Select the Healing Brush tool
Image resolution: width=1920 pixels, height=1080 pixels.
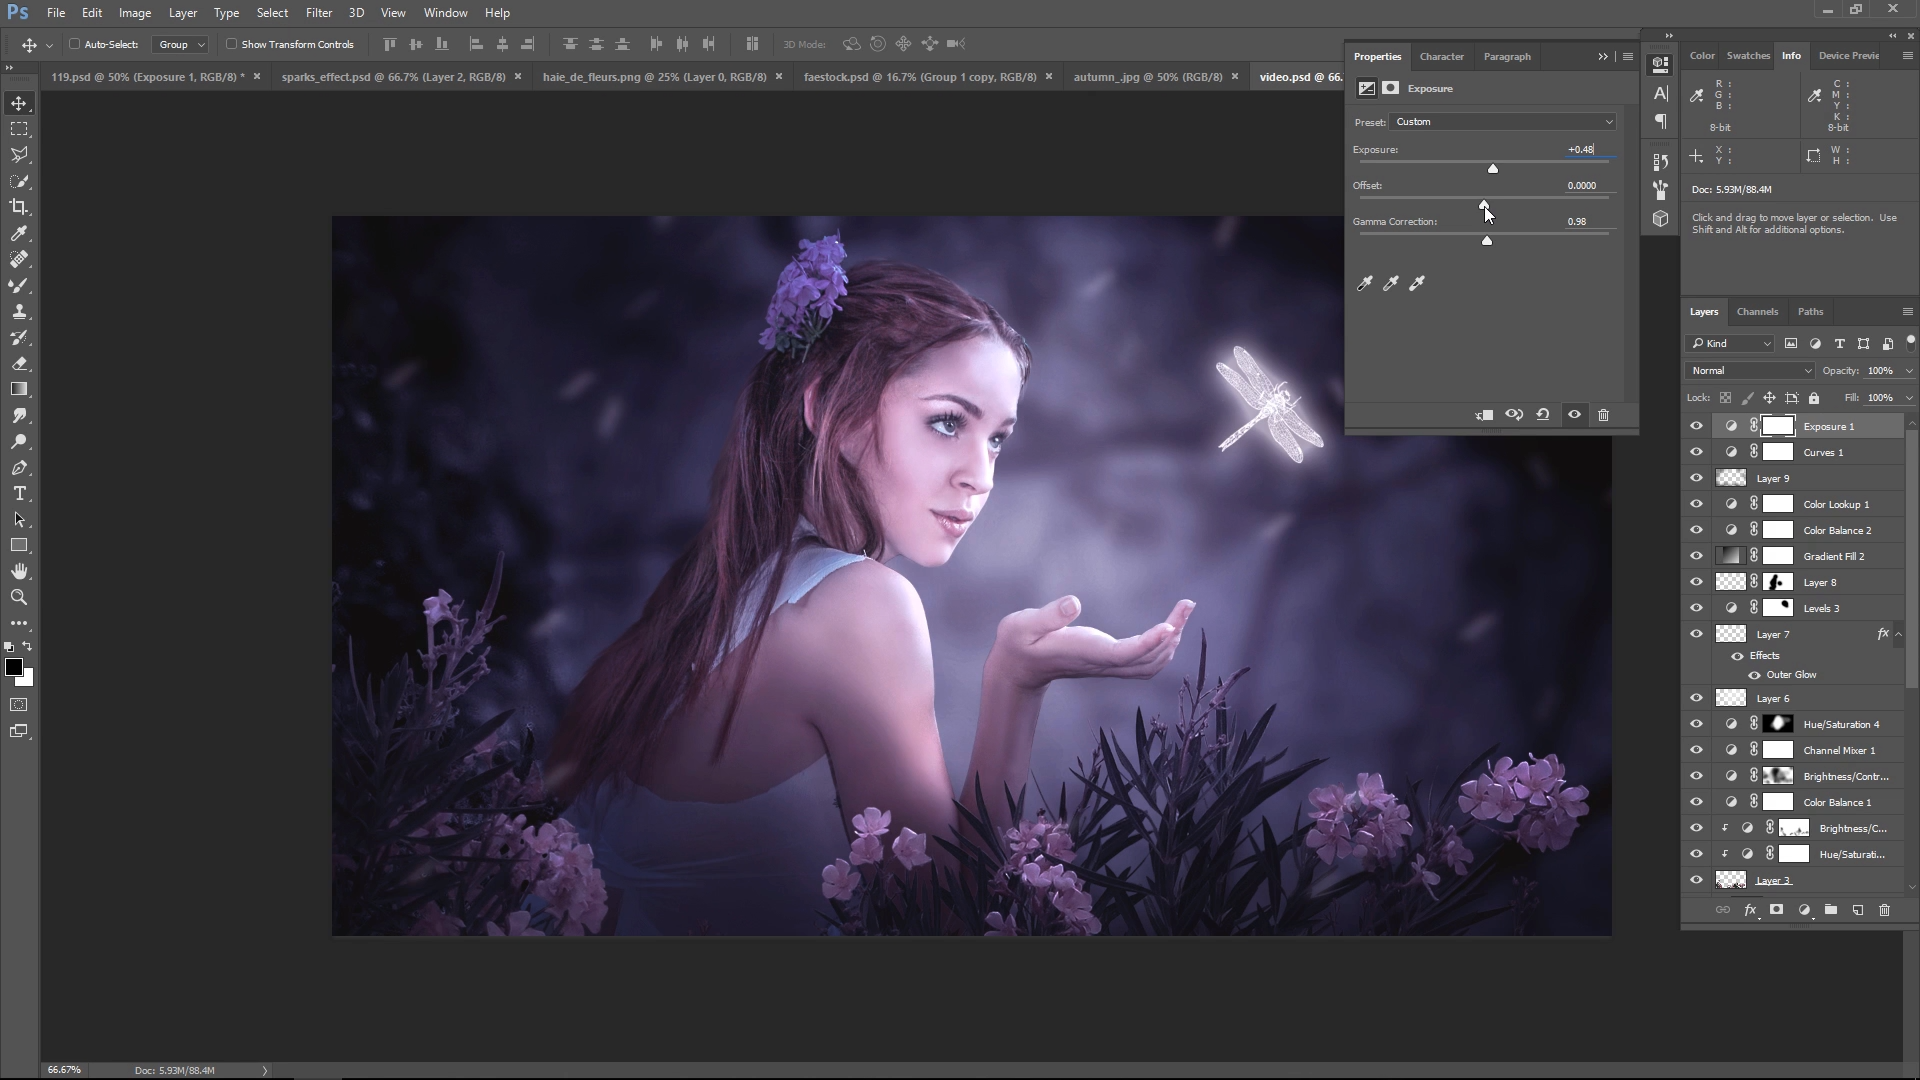[x=19, y=259]
